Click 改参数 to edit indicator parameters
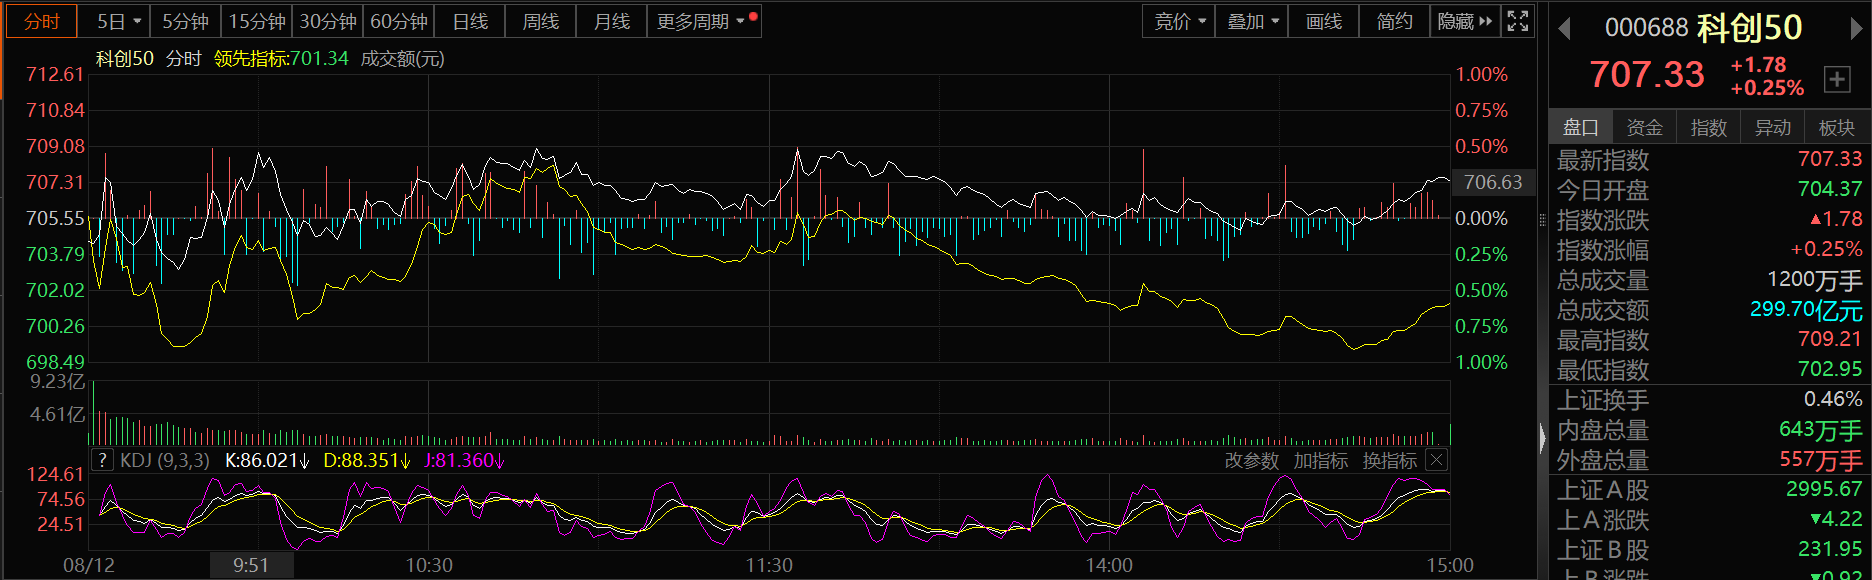The image size is (1872, 580). pos(1251,460)
